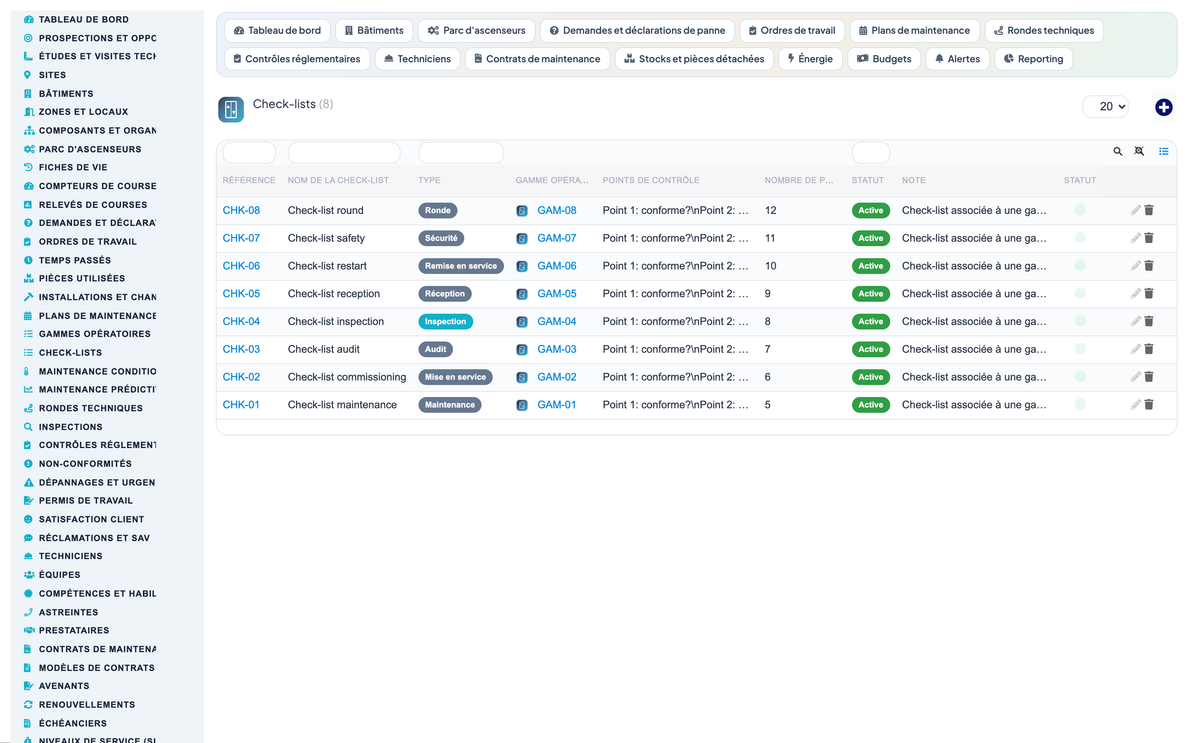Click the Inspections magnifier sidebar icon

point(28,427)
